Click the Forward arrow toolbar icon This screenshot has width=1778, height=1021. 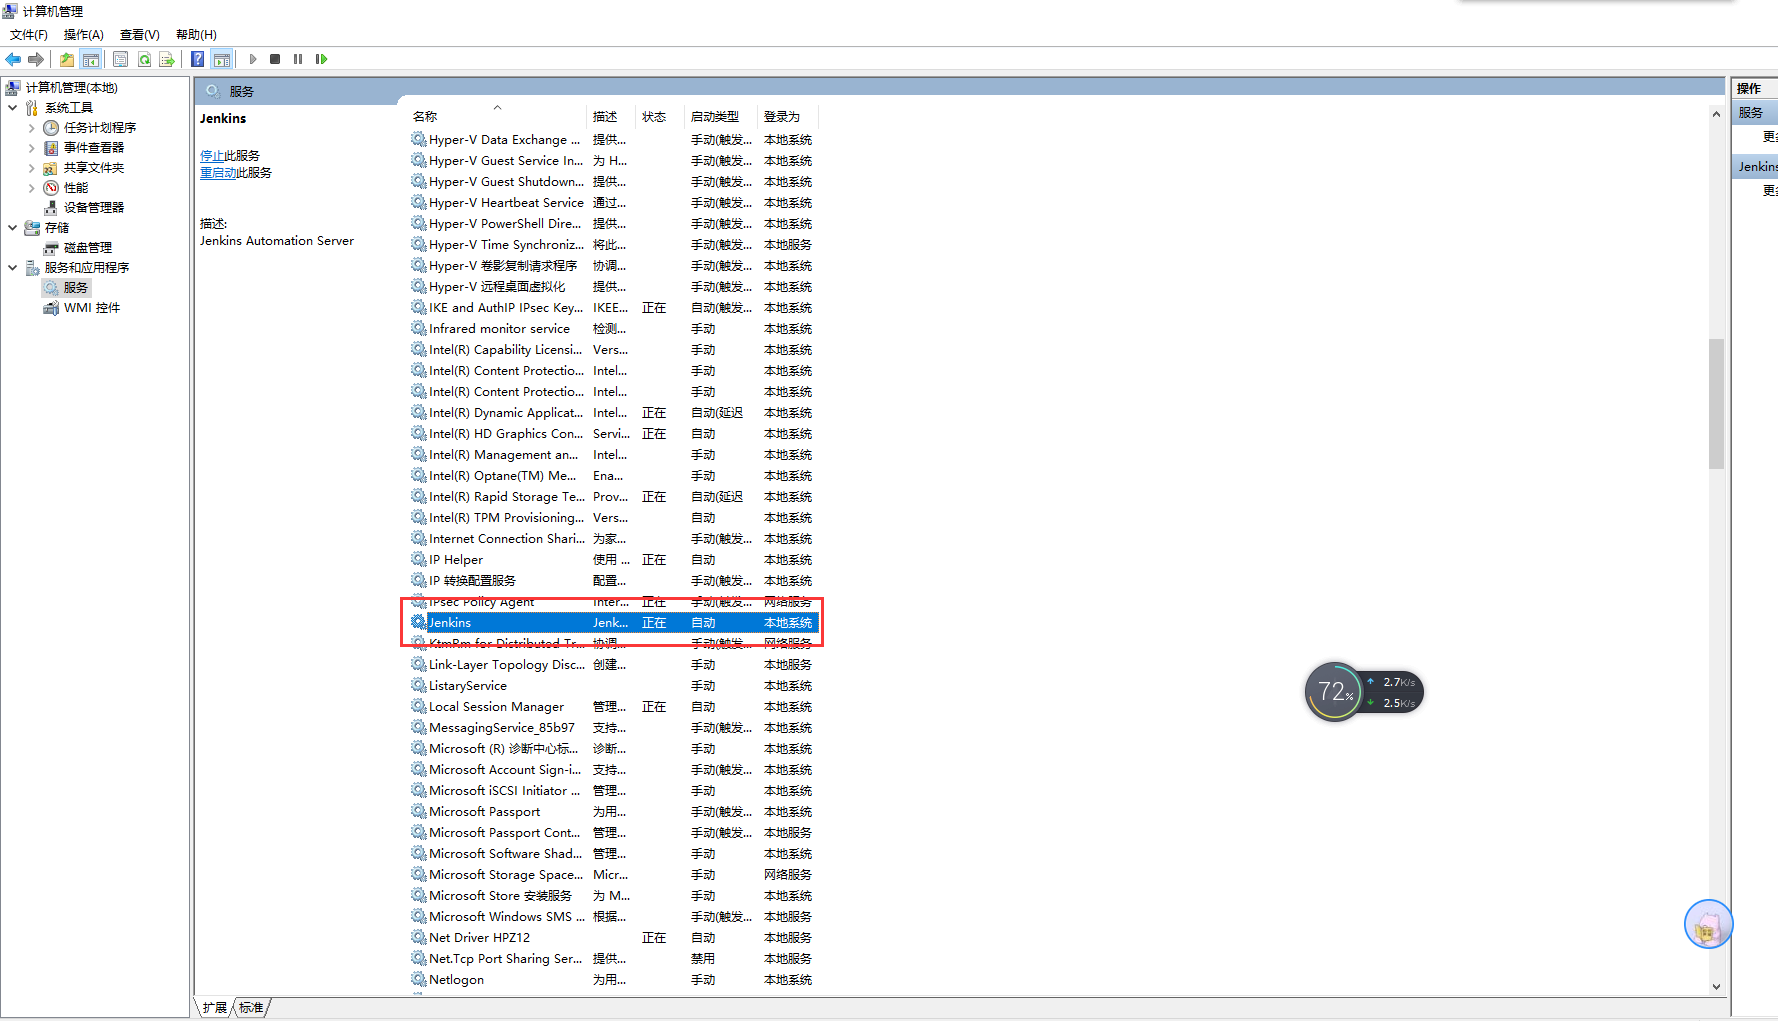coord(36,59)
